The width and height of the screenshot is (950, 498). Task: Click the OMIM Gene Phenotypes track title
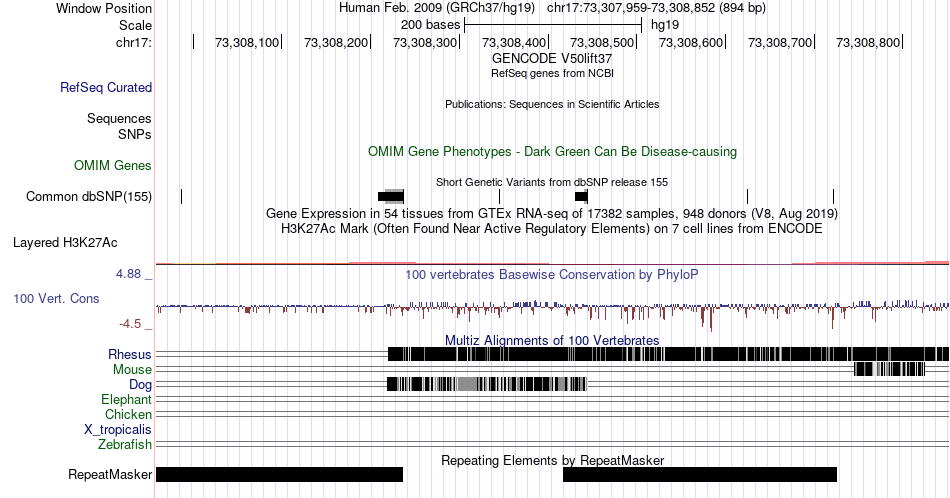[x=552, y=151]
